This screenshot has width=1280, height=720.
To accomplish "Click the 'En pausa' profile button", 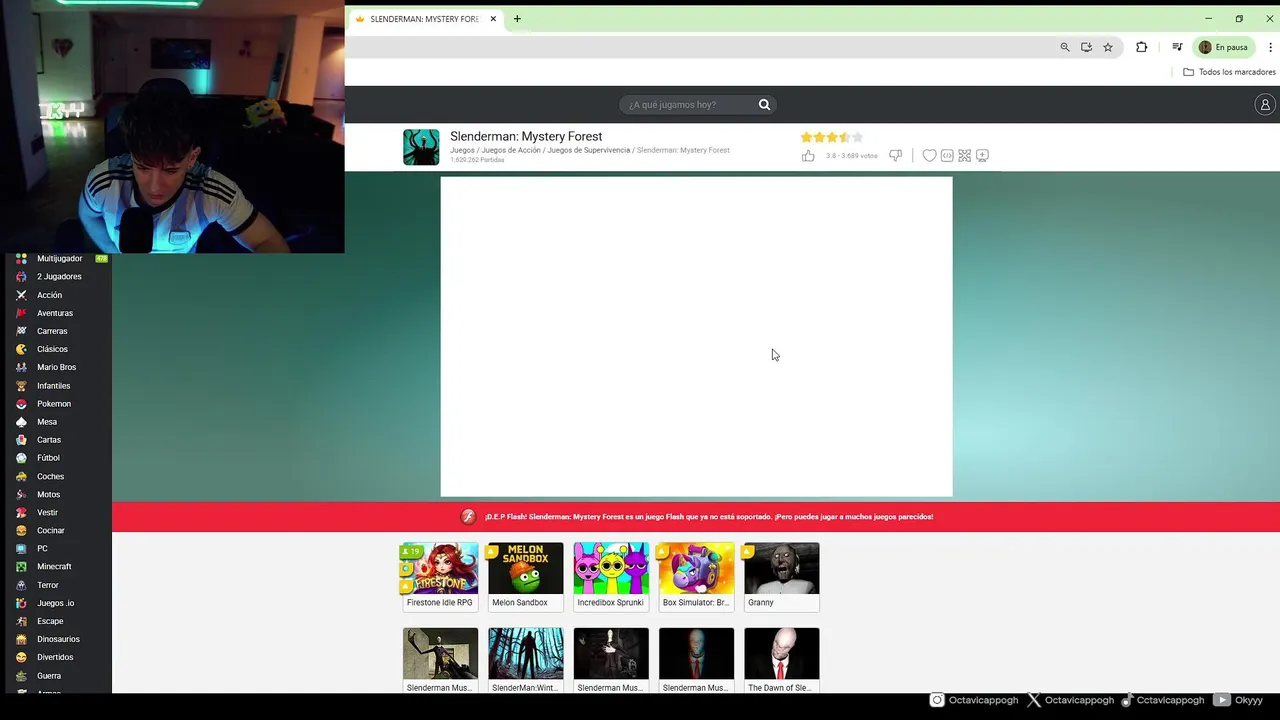I will (x=1223, y=47).
